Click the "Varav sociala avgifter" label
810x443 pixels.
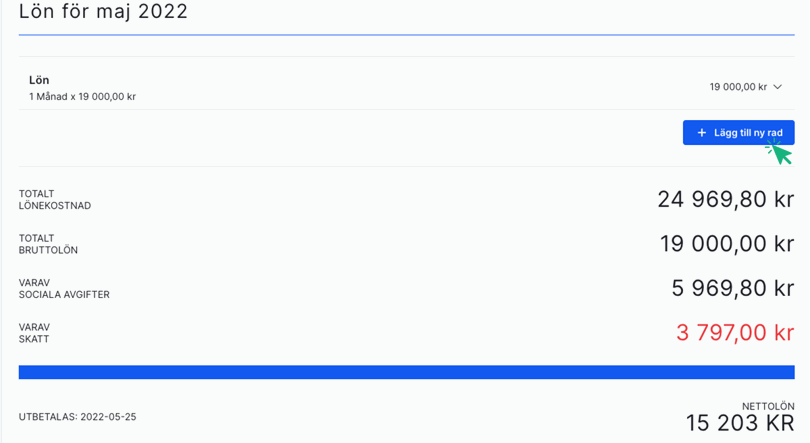pos(64,289)
